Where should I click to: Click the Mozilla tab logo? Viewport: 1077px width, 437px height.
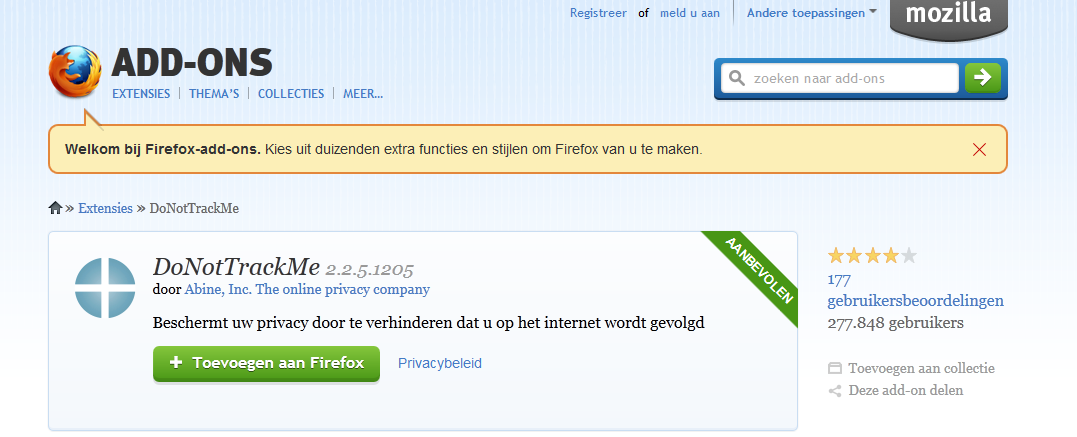(948, 15)
